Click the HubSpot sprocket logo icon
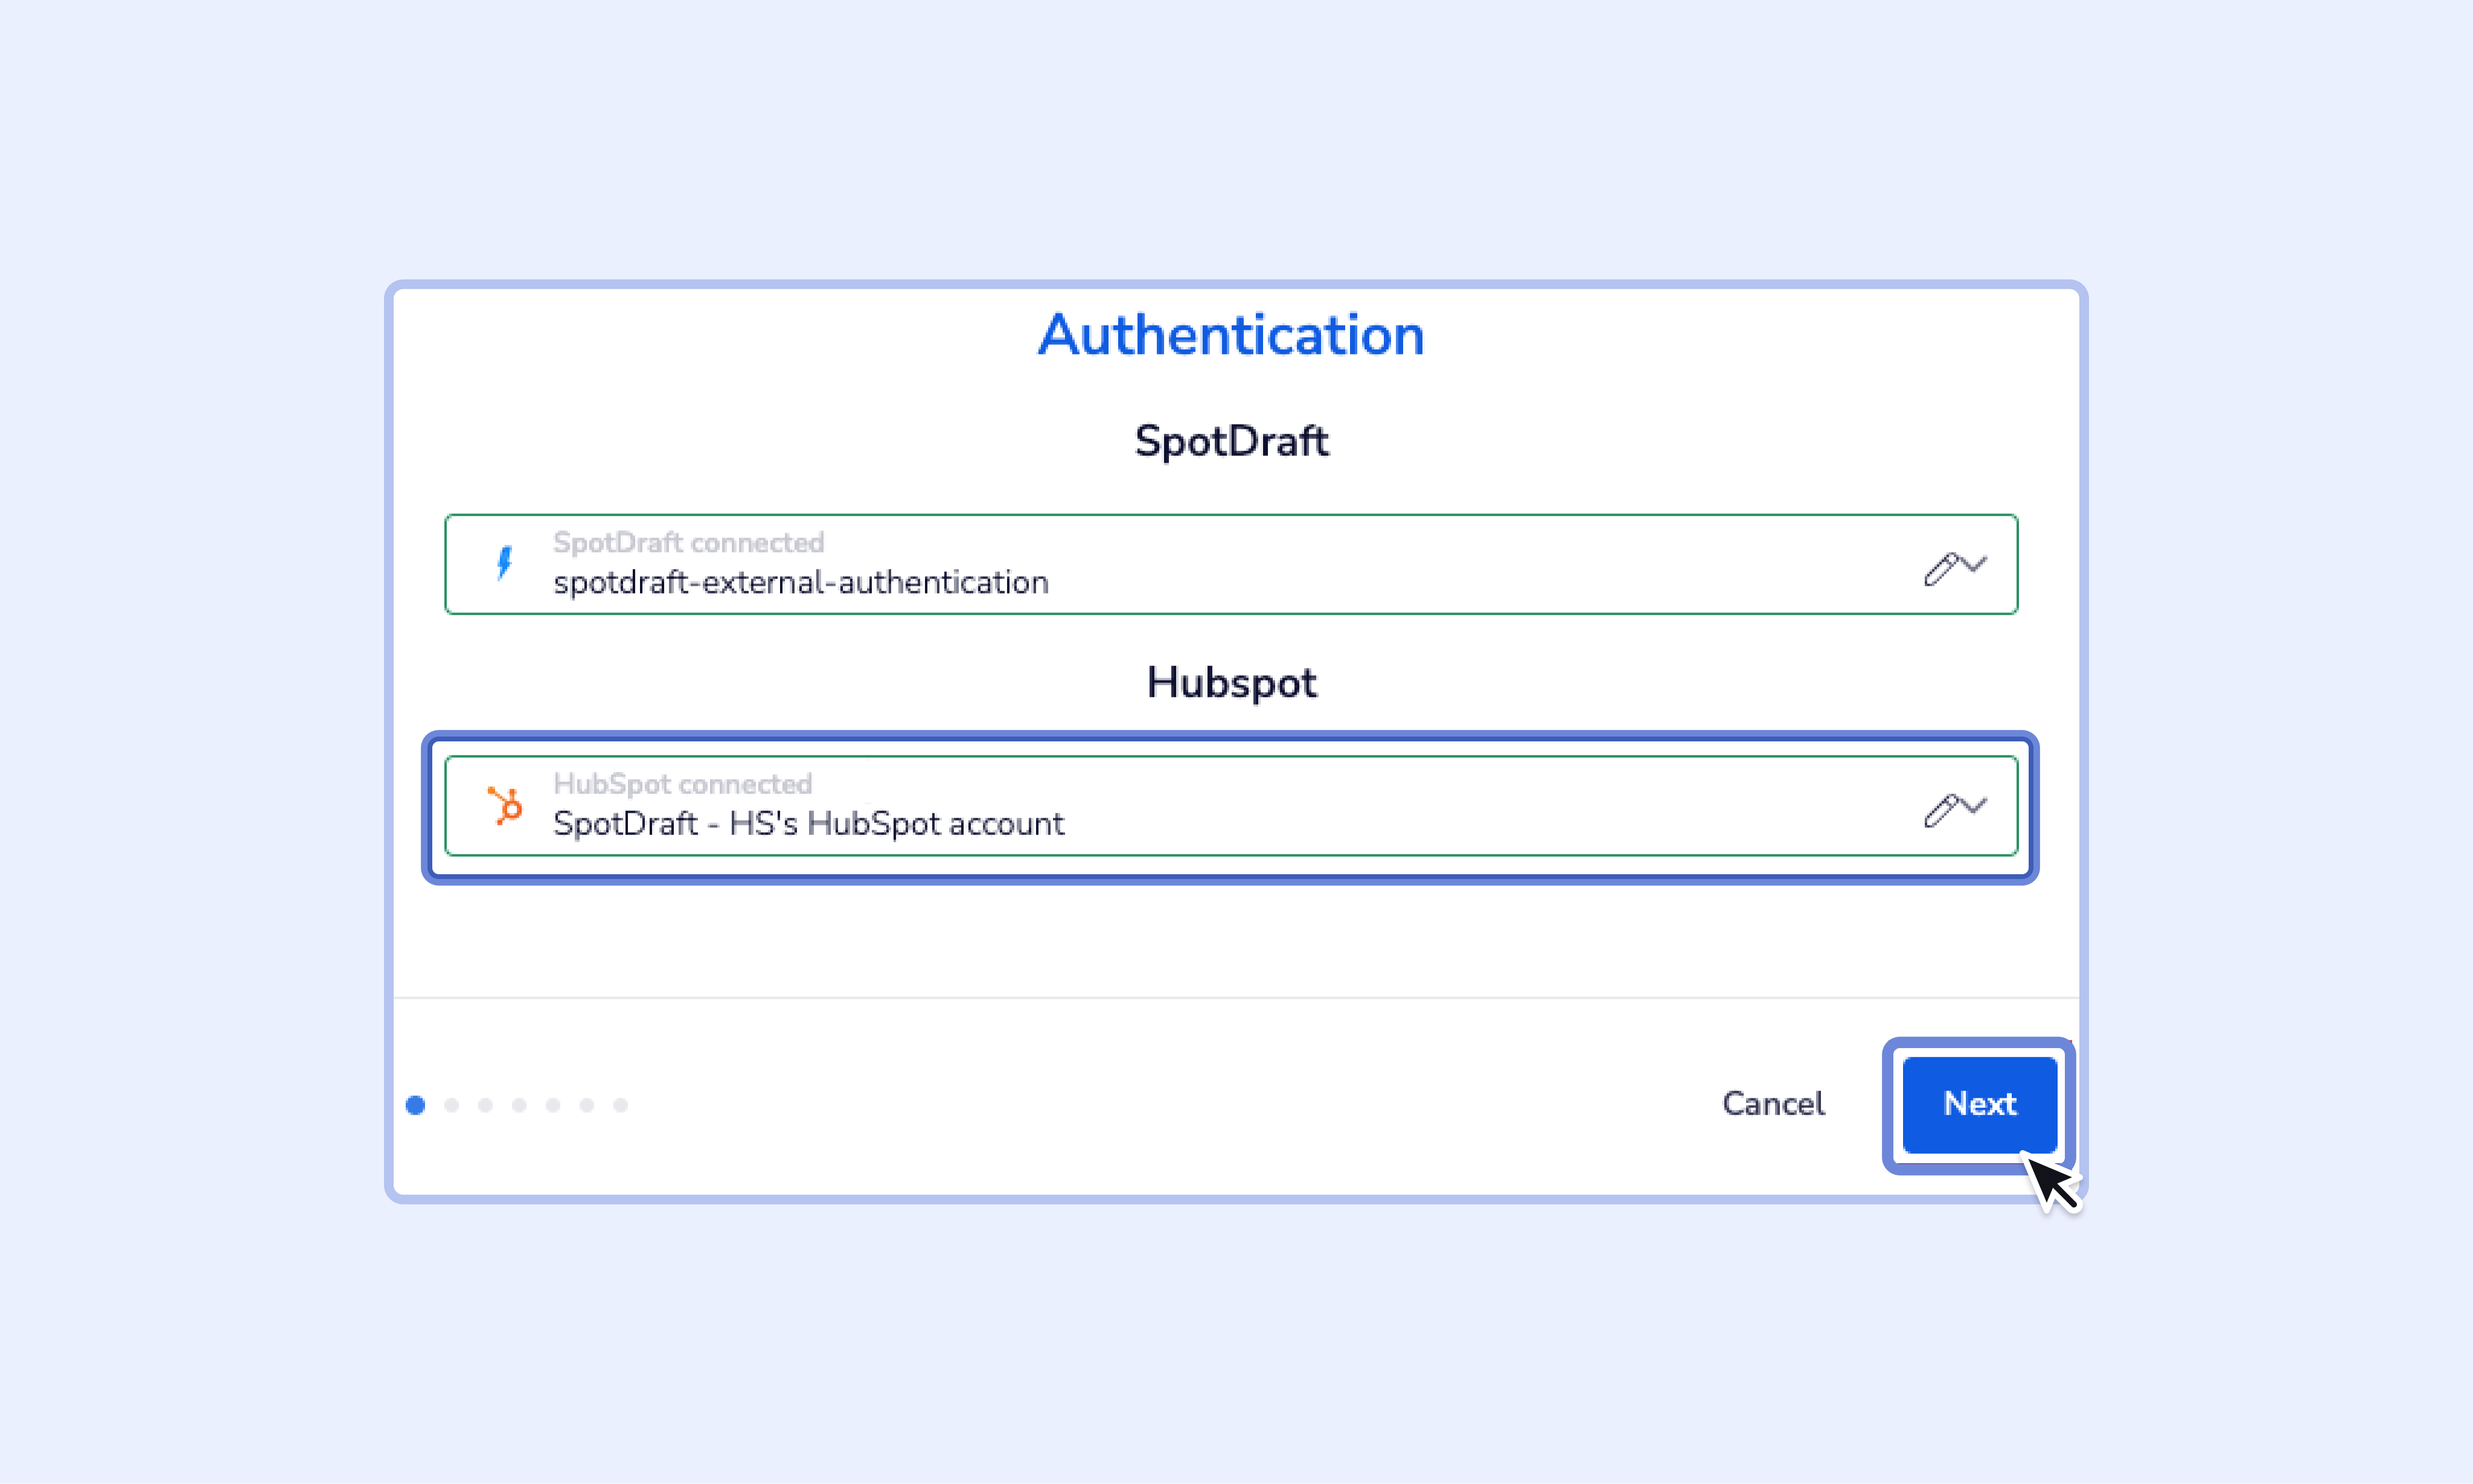Screen dimensions: 2473x1484 click(505, 805)
